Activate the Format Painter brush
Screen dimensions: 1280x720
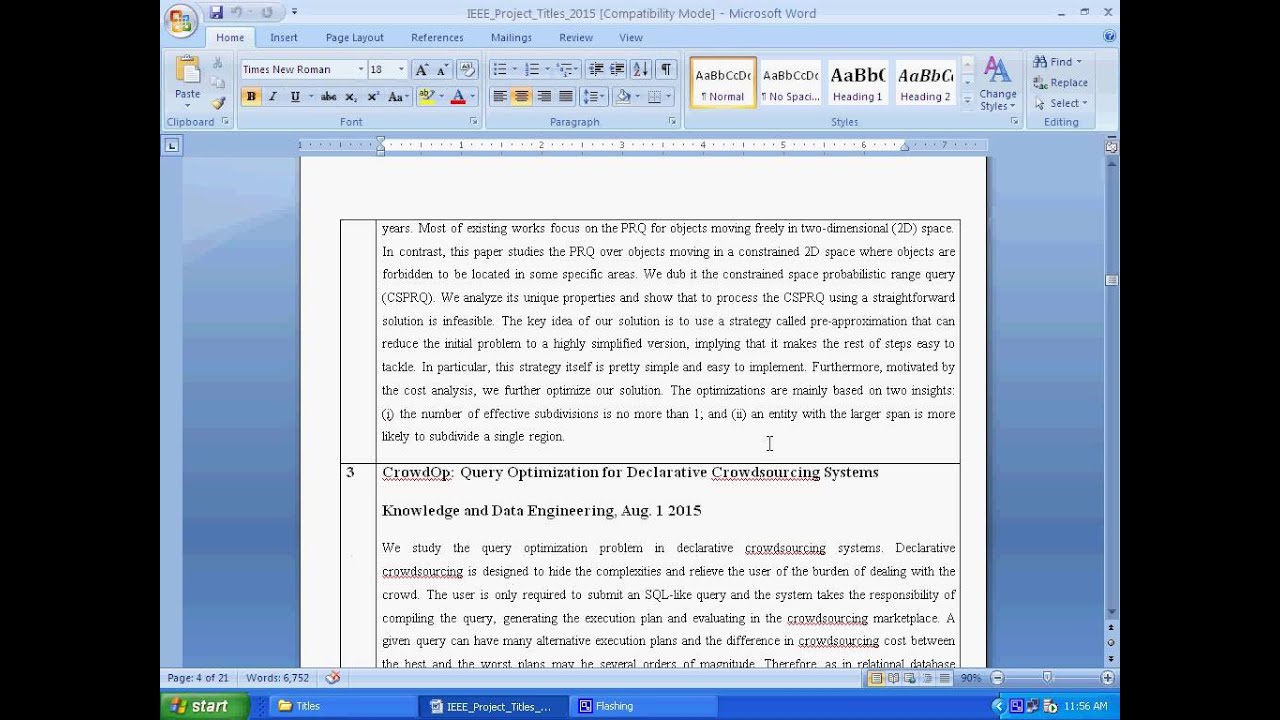point(218,103)
